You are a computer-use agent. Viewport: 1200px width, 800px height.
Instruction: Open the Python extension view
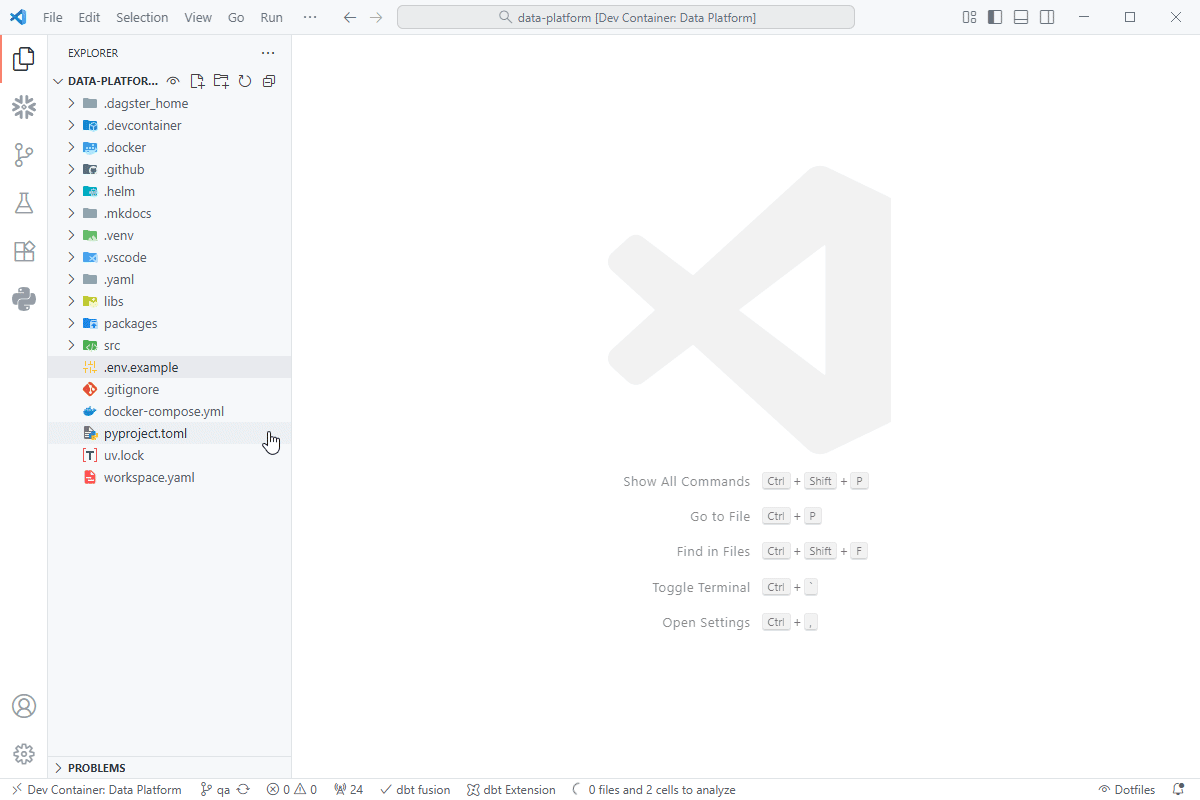24,299
